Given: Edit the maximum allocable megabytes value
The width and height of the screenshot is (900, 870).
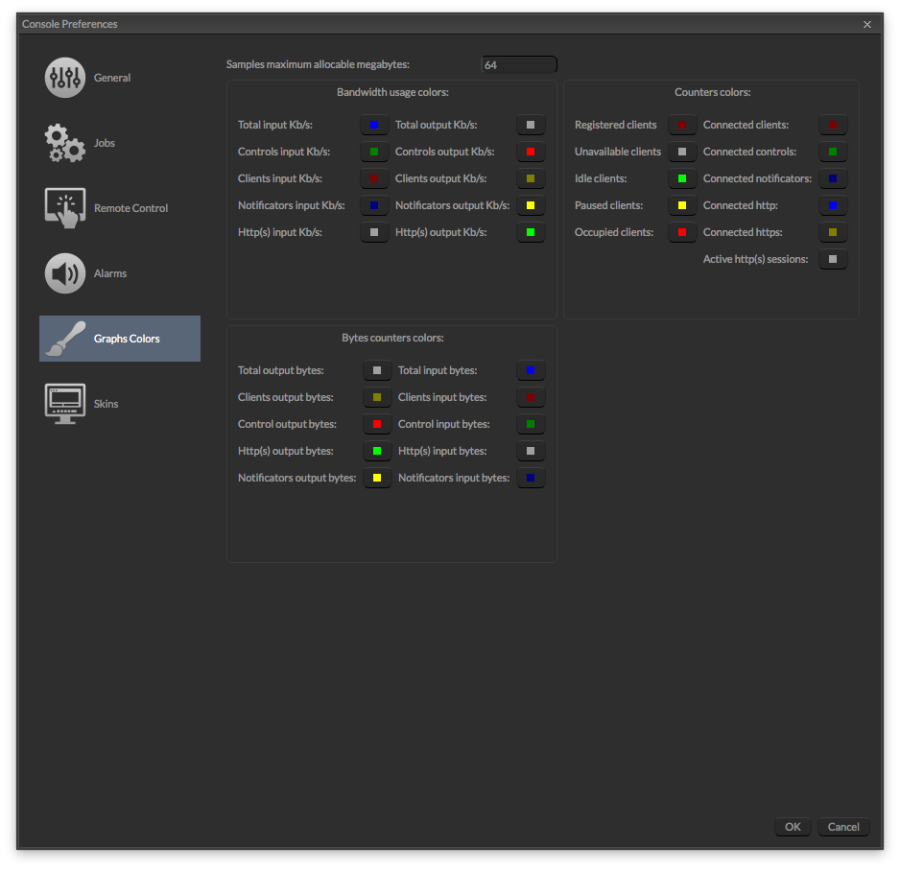Looking at the screenshot, I should point(519,64).
